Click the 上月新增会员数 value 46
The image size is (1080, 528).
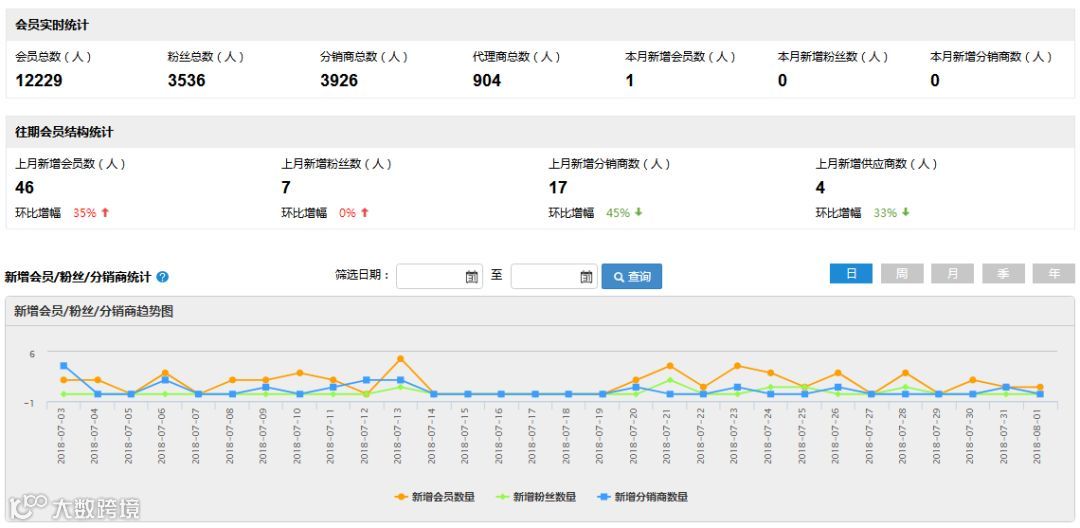tap(25, 187)
